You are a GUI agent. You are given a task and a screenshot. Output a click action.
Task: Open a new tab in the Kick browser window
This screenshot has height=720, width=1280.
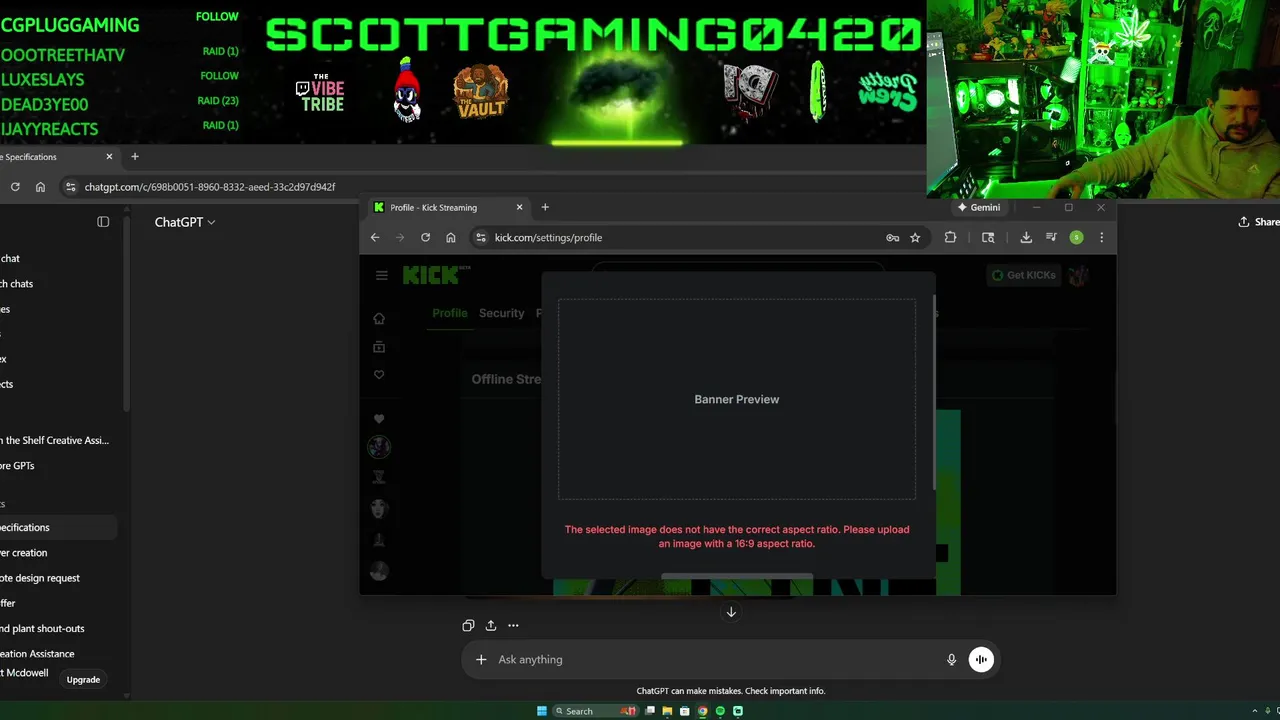[x=545, y=207]
